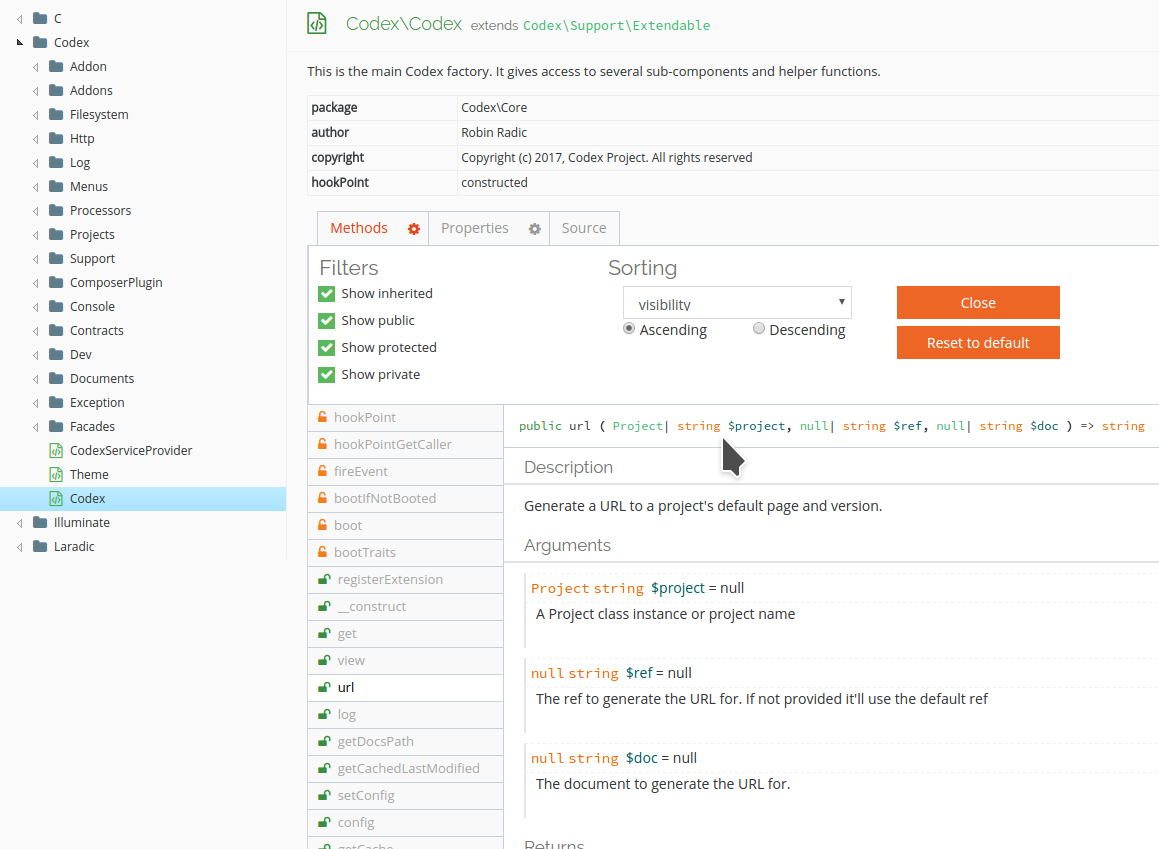Click the Filesystem folder icon
The image size is (1159, 849).
click(56, 114)
